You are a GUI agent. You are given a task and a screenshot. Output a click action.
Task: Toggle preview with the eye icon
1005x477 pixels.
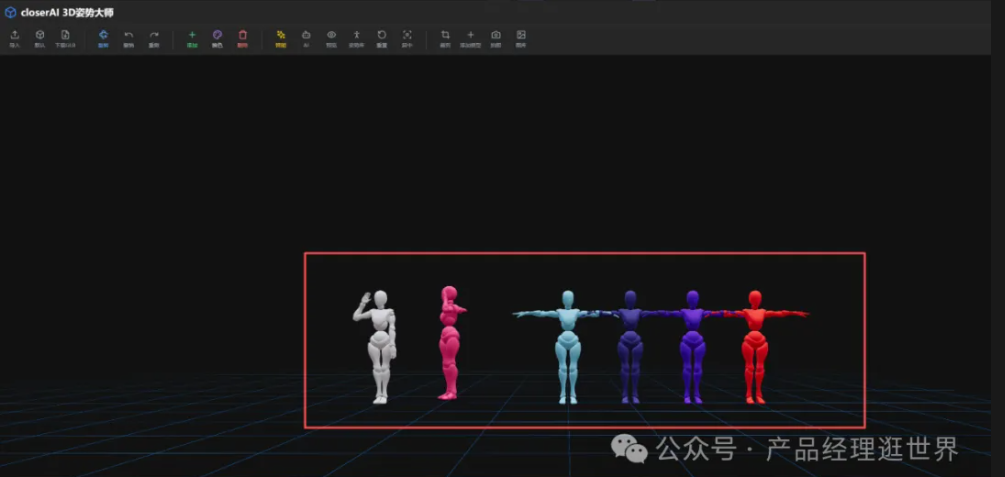click(331, 35)
